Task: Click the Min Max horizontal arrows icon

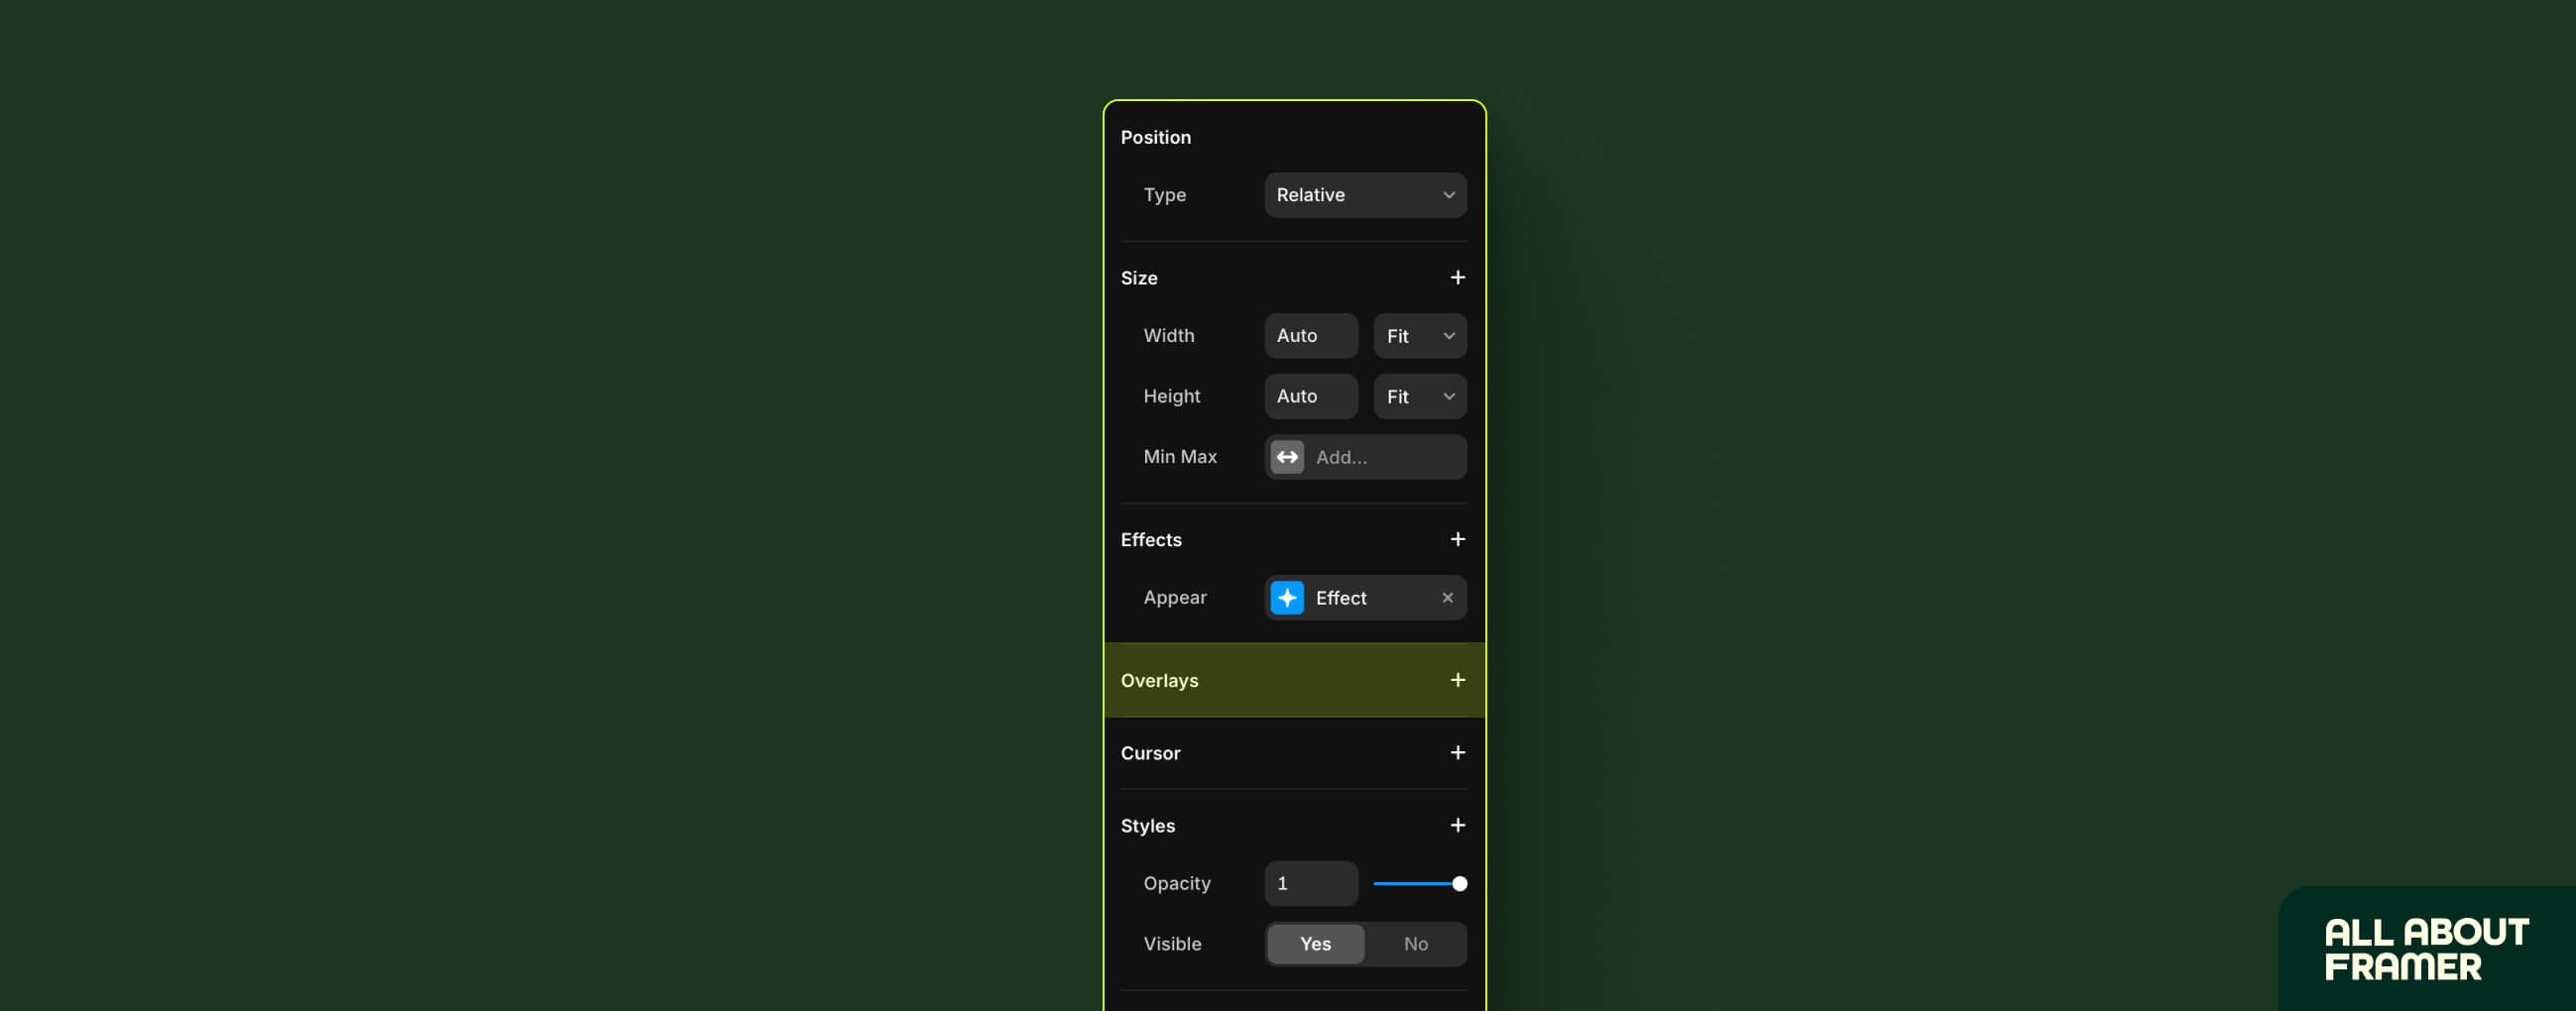Action: (1286, 457)
